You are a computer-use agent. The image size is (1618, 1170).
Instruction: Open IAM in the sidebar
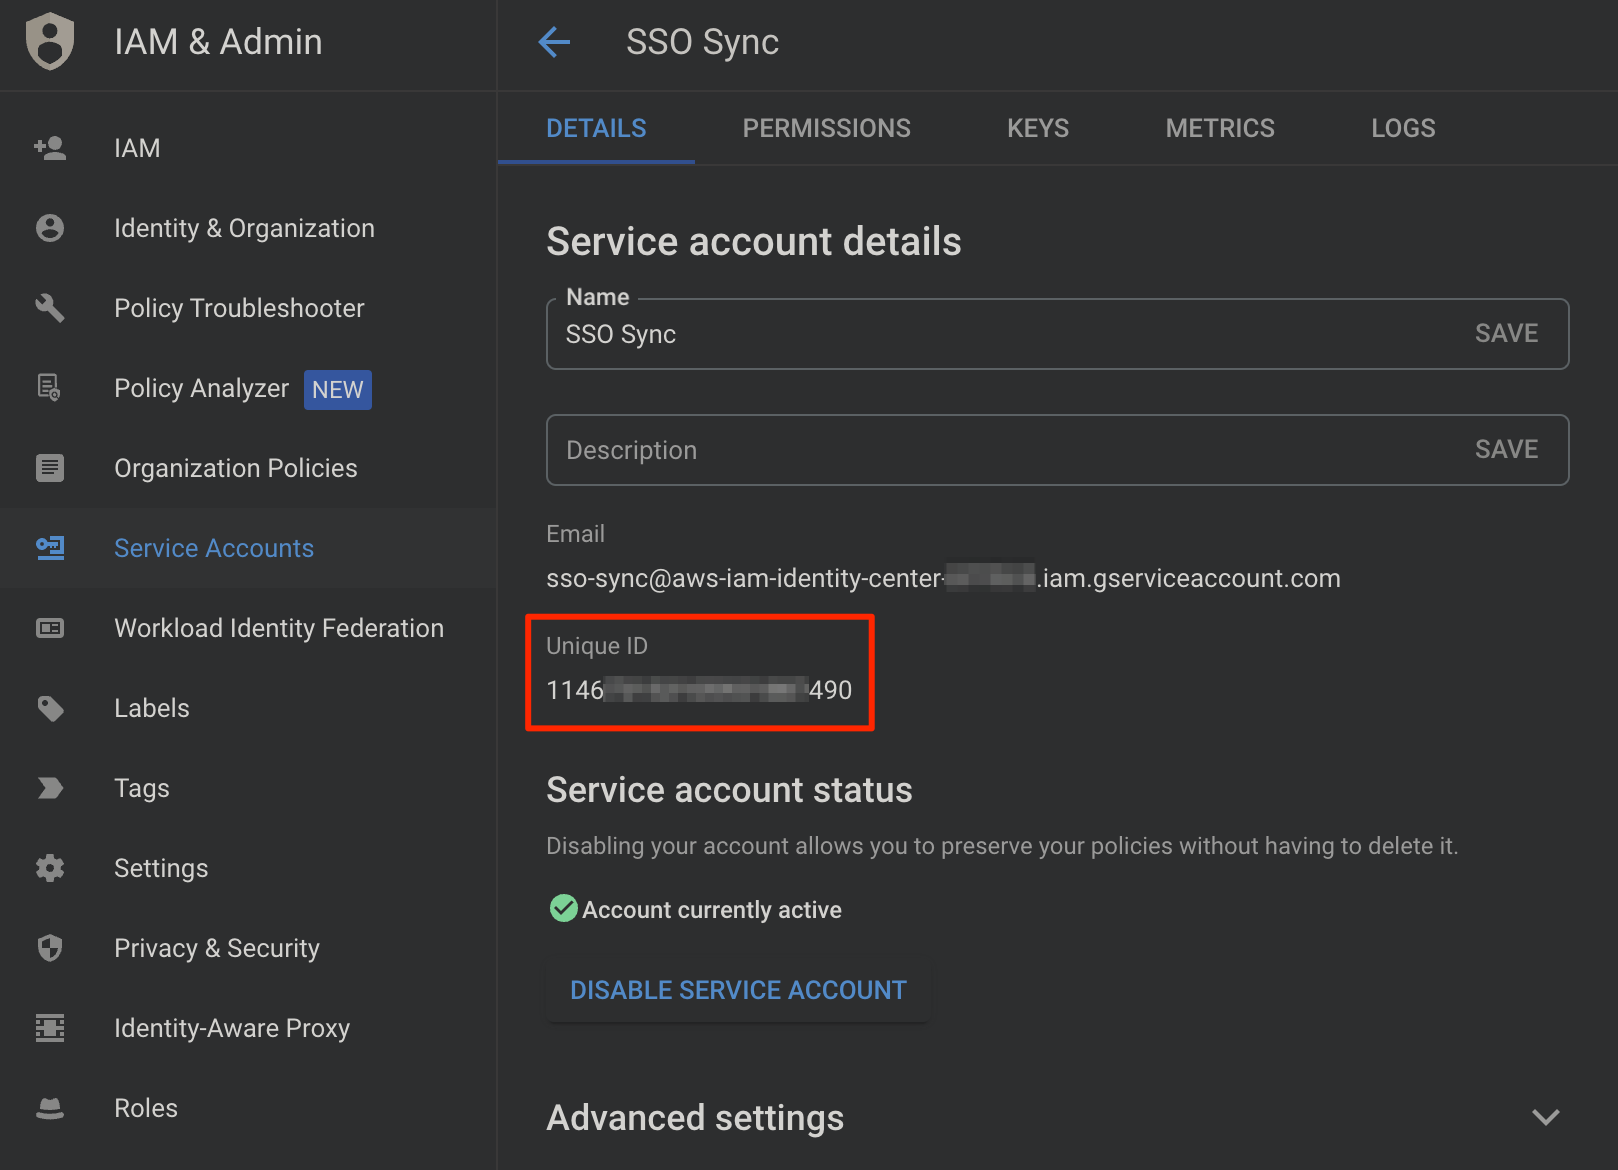(x=248, y=148)
